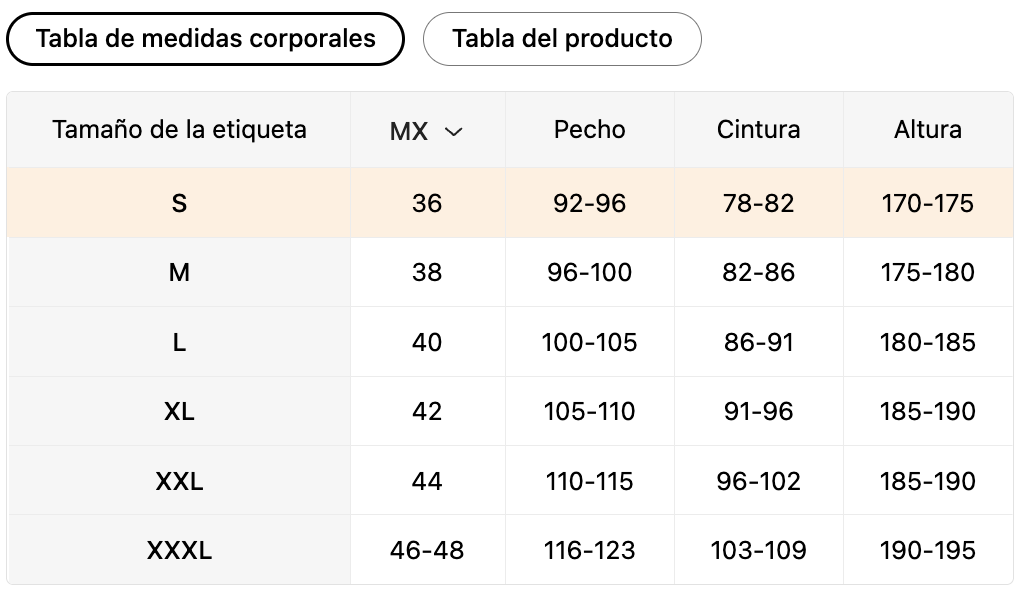
Task: Select the XXL size label cell
Action: point(179,481)
